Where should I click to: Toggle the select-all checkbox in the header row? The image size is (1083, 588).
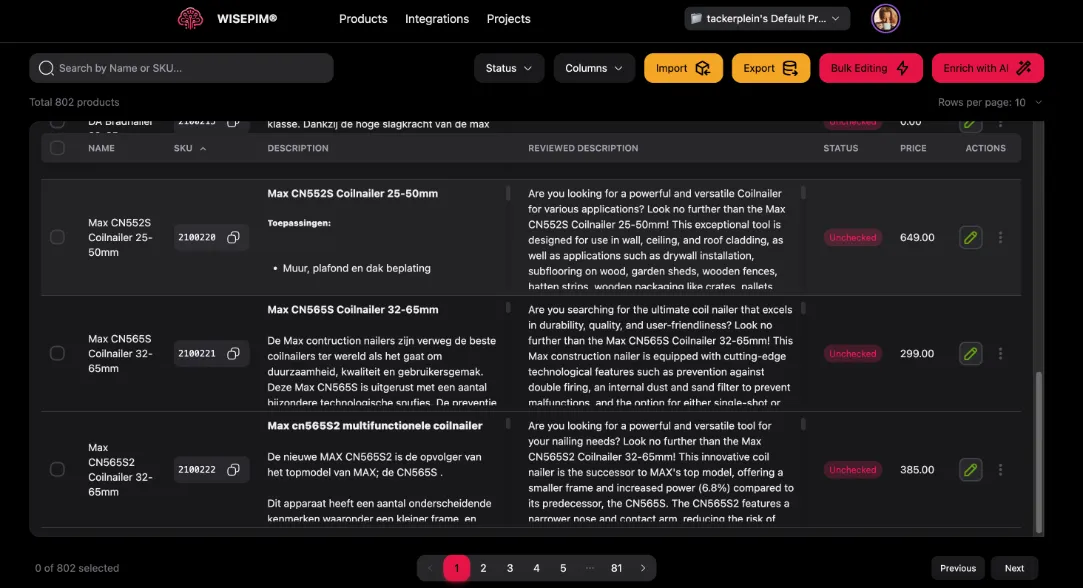click(57, 147)
